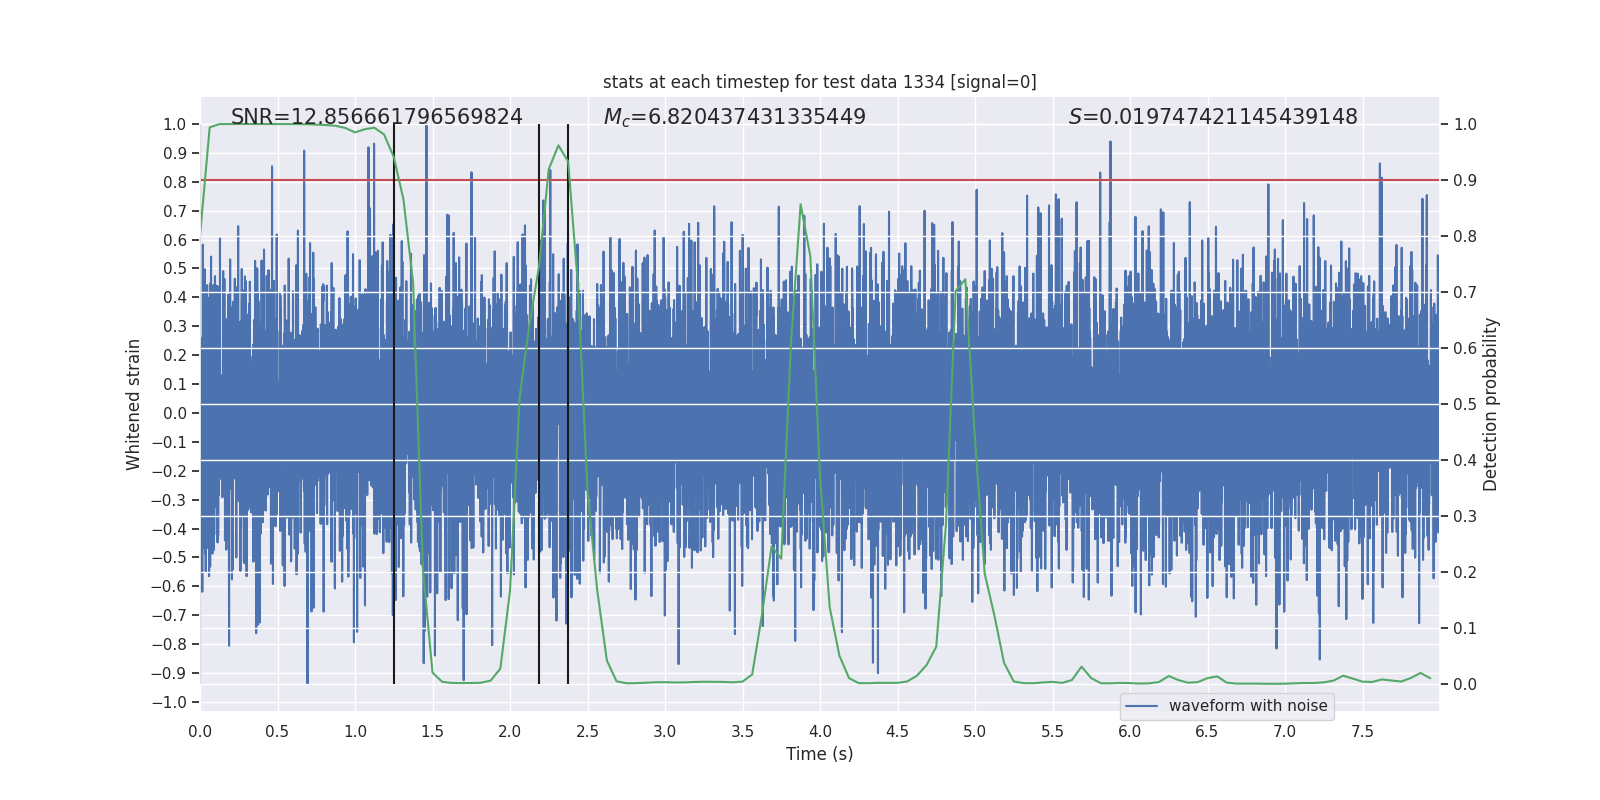Screen dimensions: 1600x800
Task: Click Whitened strain tick label 1.0
Action: [x=175, y=124]
